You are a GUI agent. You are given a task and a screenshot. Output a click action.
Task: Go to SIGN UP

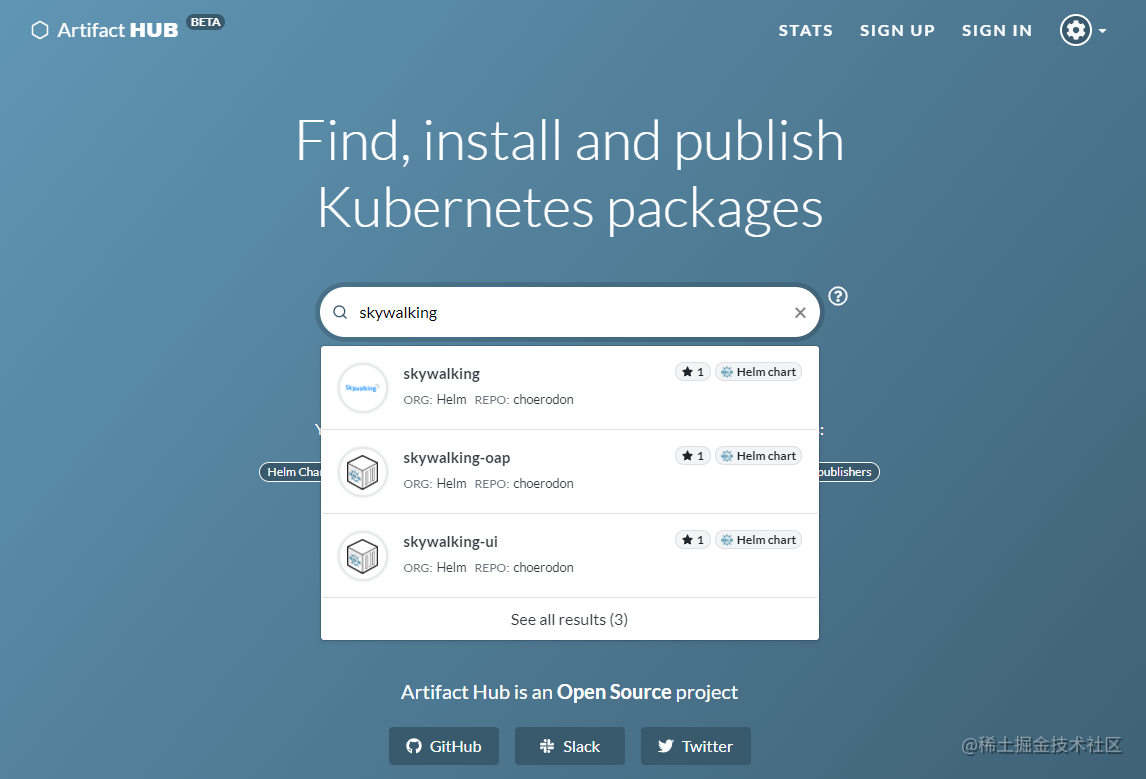coord(897,31)
